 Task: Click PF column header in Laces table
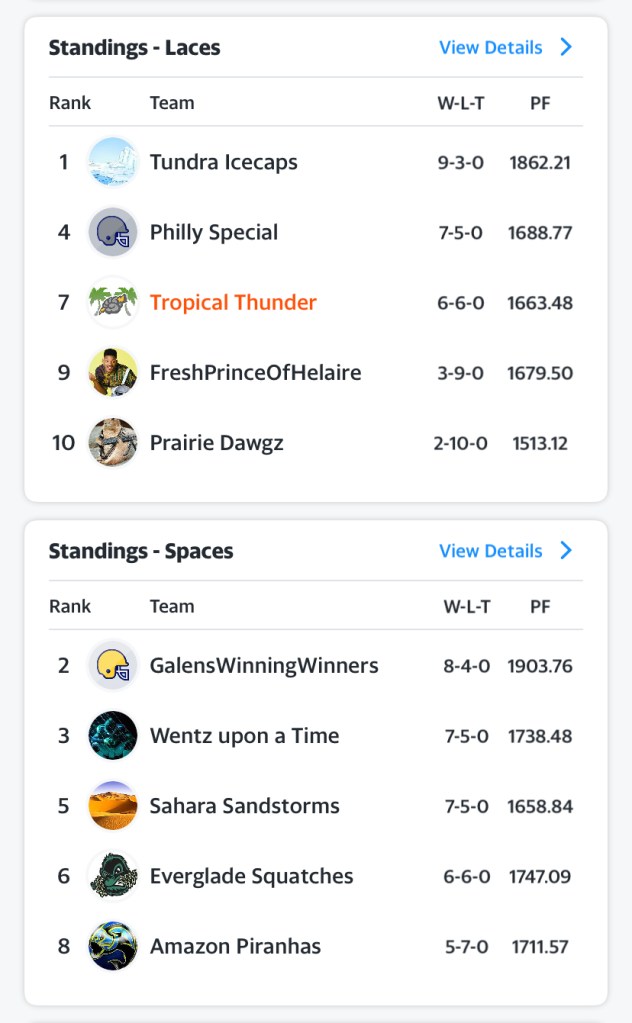pos(540,102)
